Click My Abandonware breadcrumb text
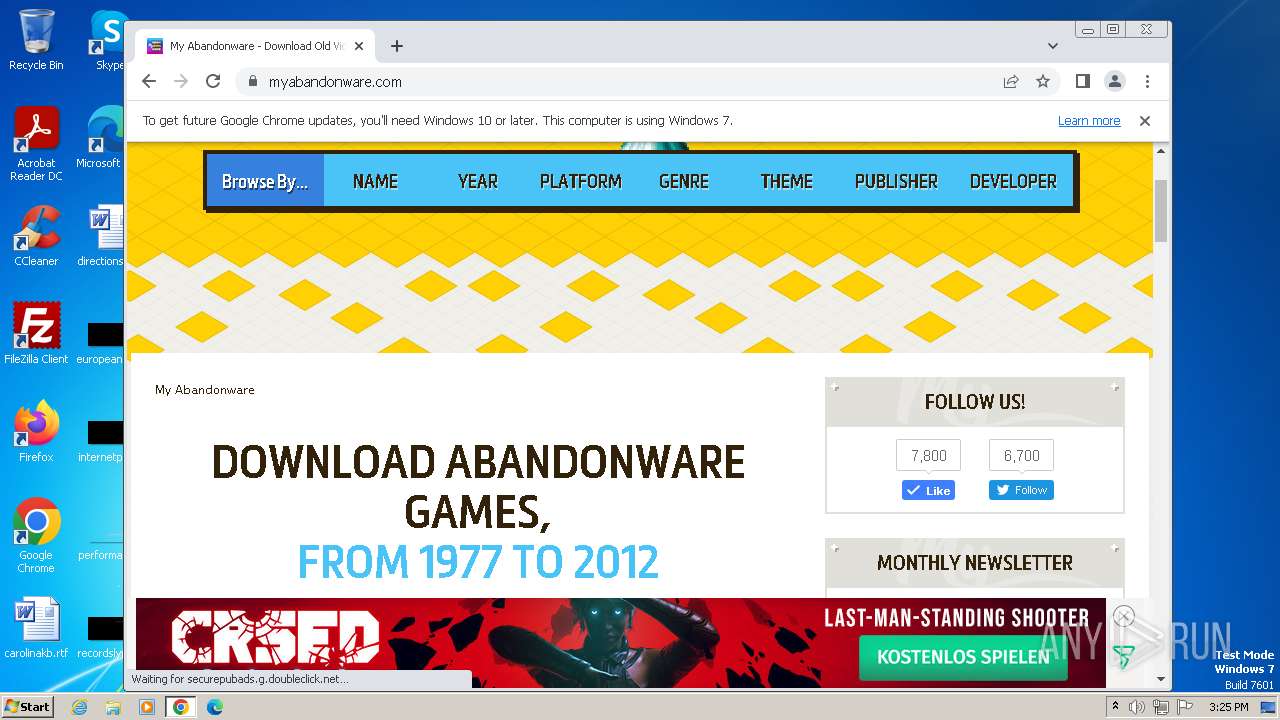 point(205,390)
